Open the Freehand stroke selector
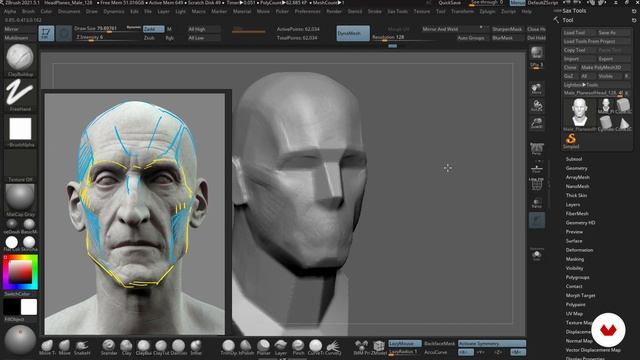The height and width of the screenshot is (360, 640). point(20,93)
